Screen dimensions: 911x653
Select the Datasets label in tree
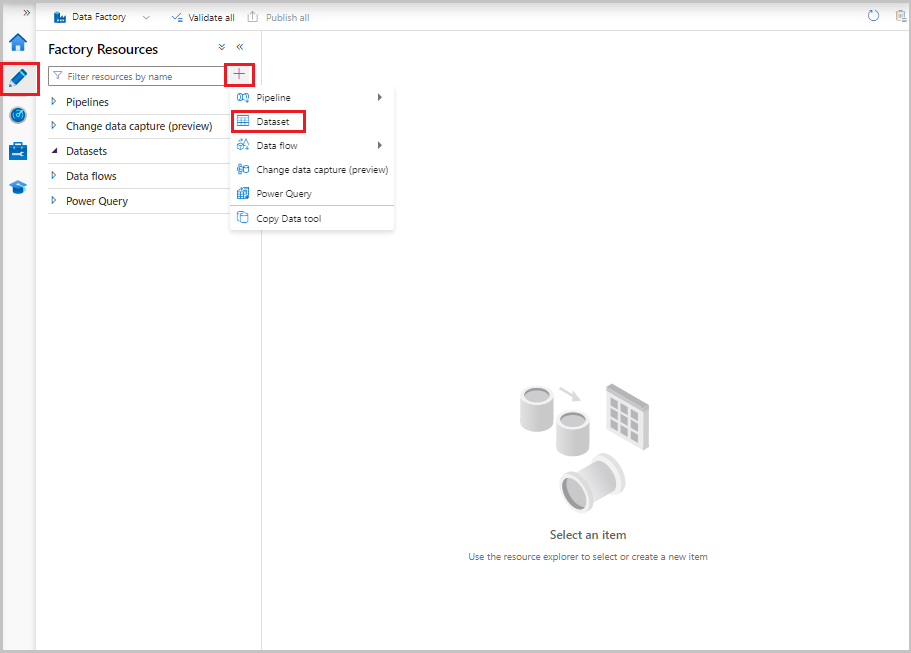(x=87, y=151)
